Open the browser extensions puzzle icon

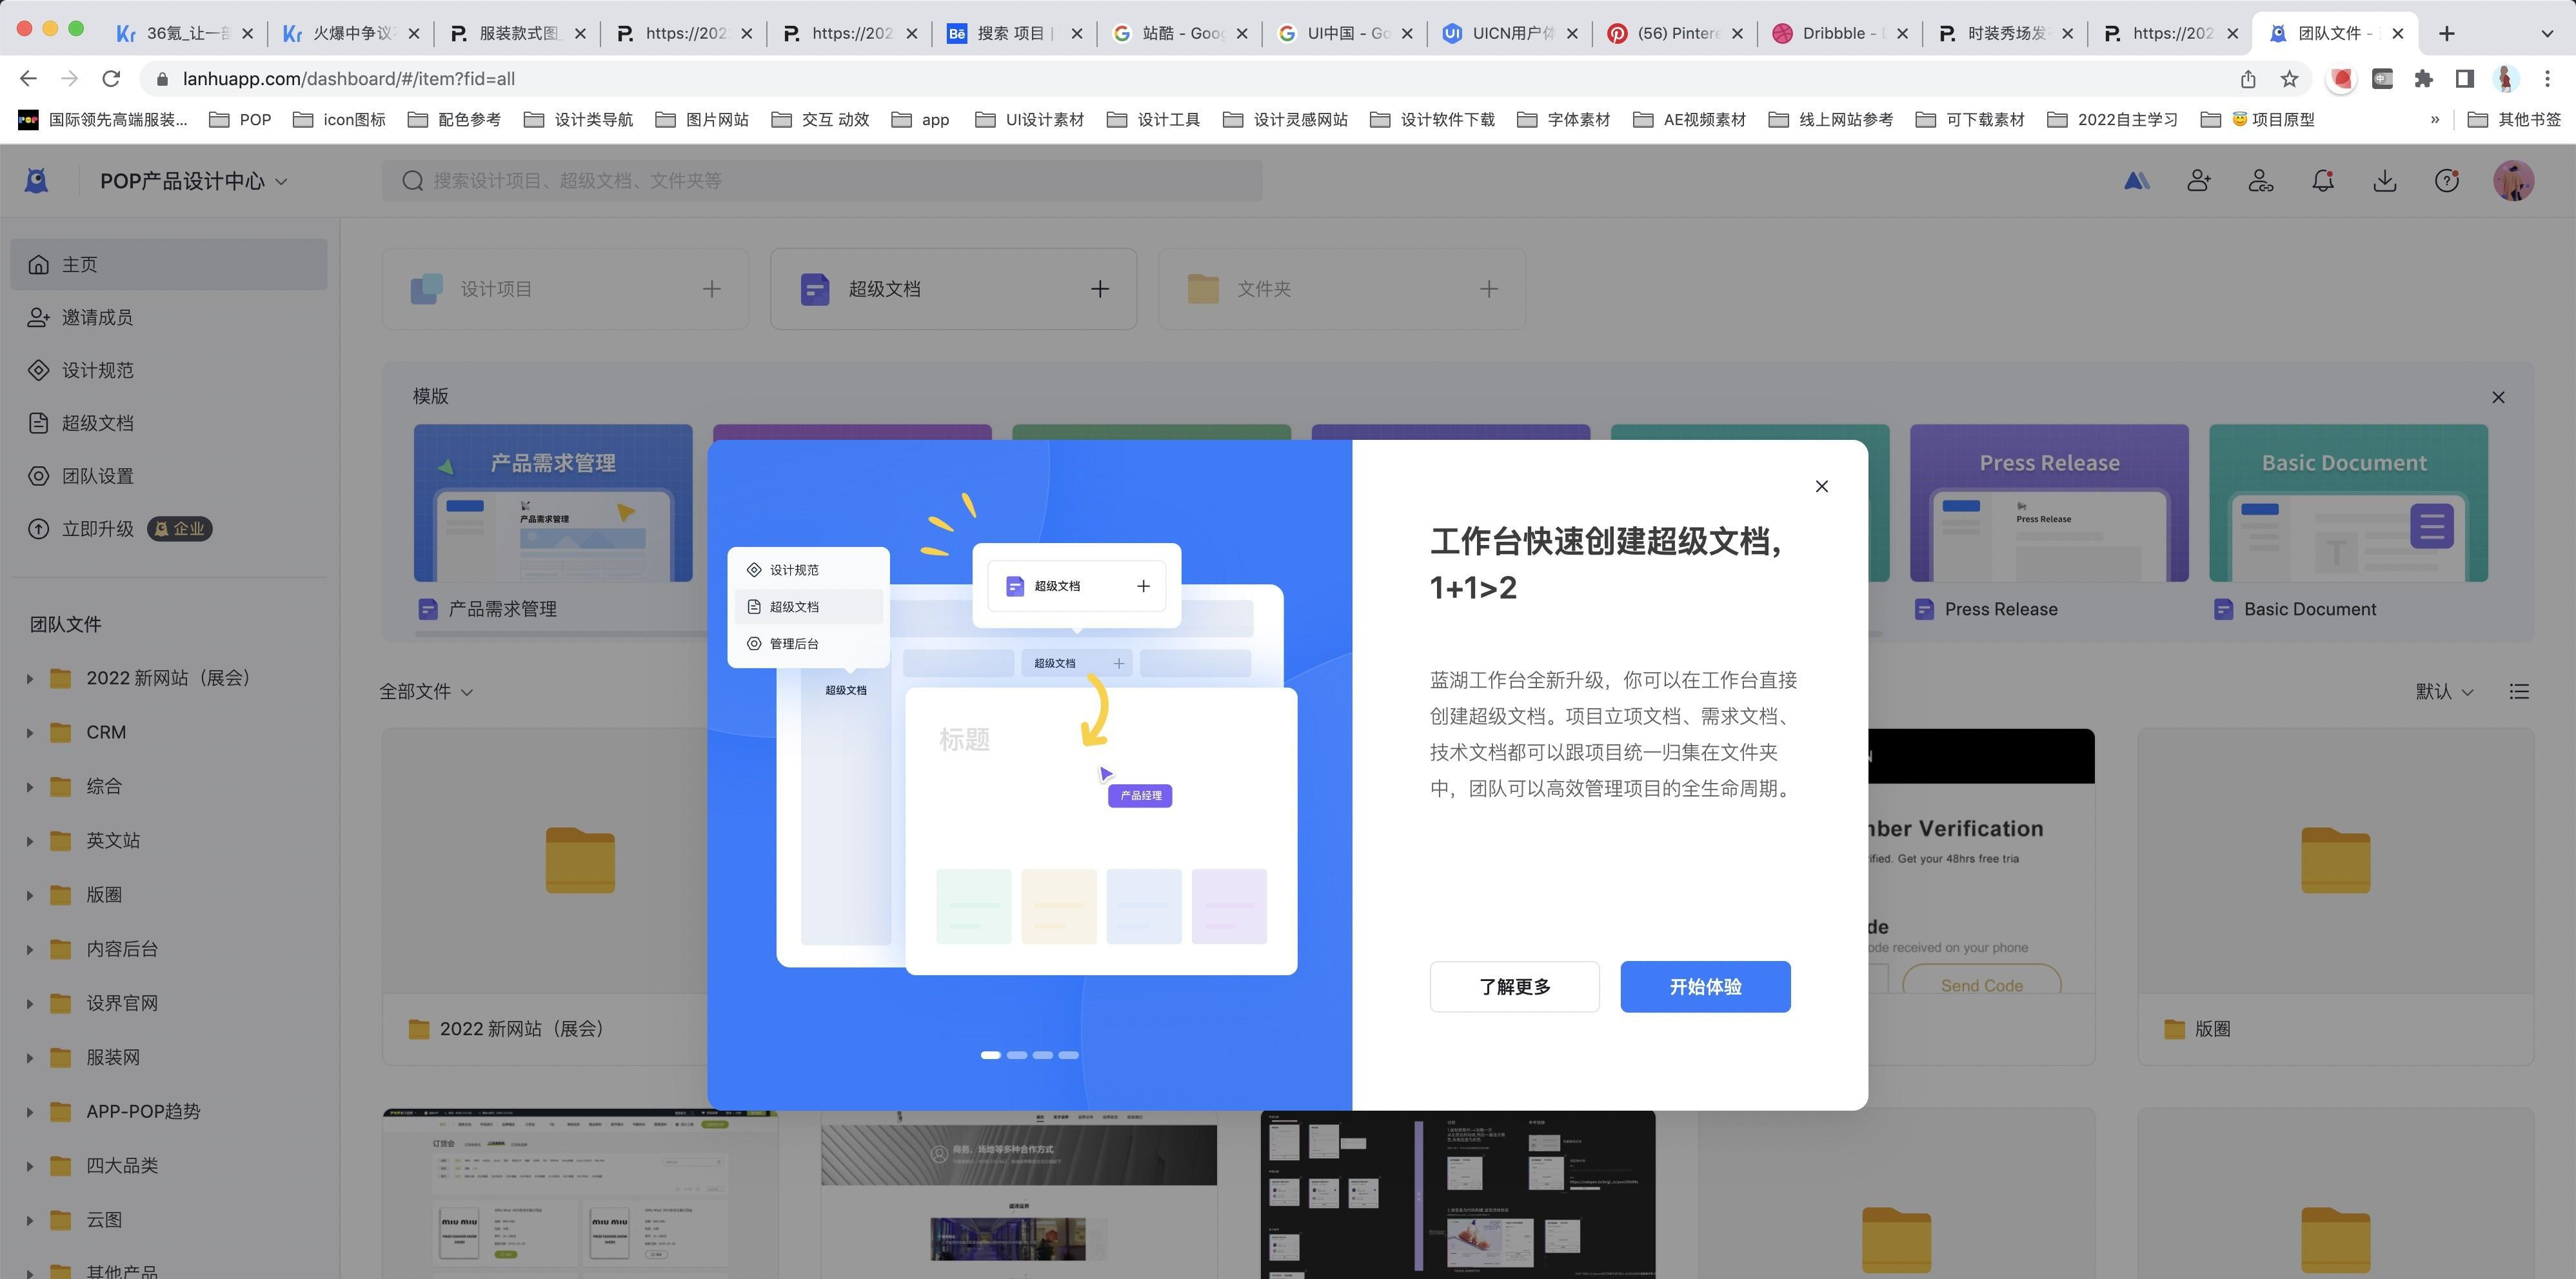(2423, 79)
